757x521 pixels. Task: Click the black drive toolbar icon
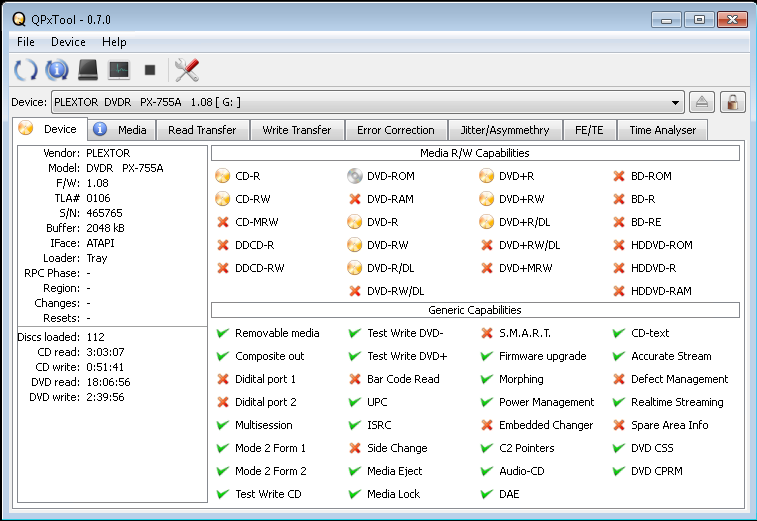(88, 70)
